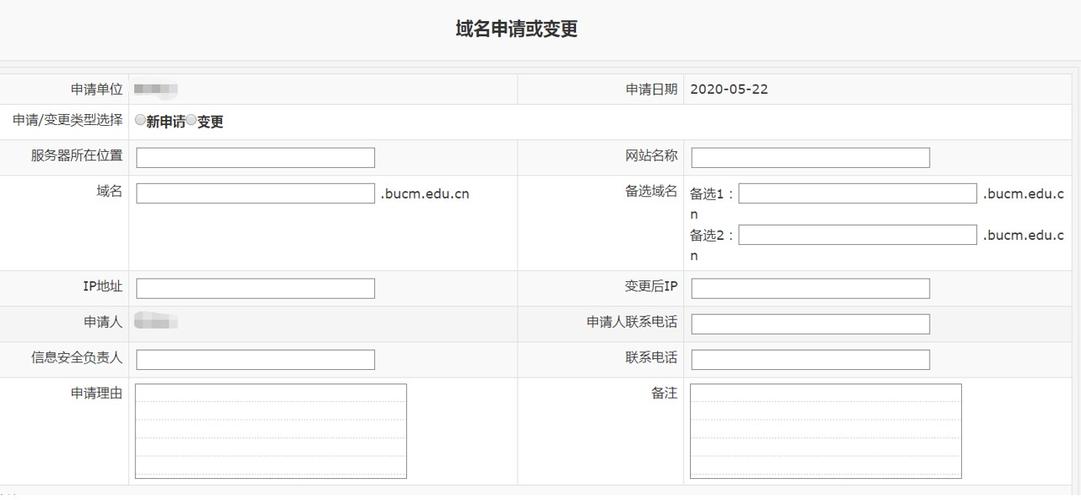Select the 变更 radio button
This screenshot has height=500, width=1081.
[x=192, y=121]
